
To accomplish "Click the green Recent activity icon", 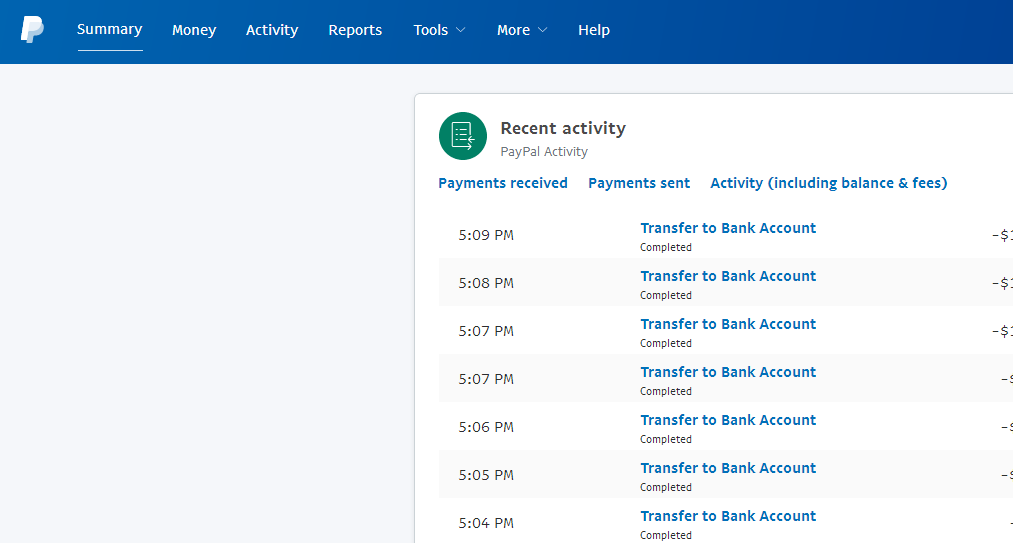I will point(463,136).
